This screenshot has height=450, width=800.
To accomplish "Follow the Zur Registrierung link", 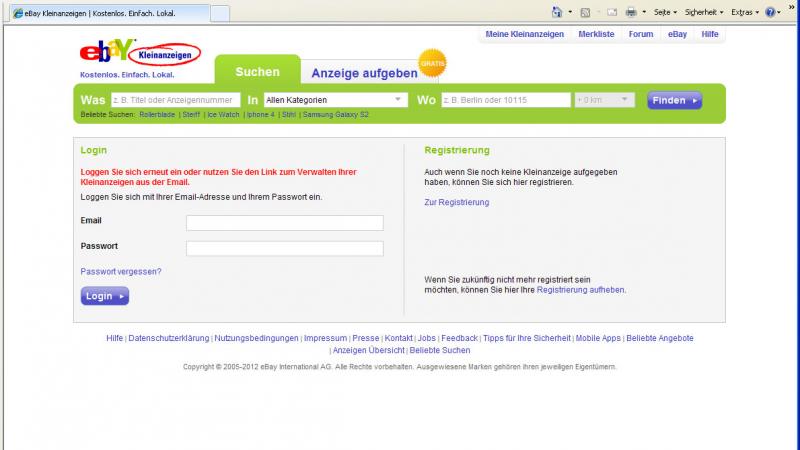I will click(x=457, y=202).
